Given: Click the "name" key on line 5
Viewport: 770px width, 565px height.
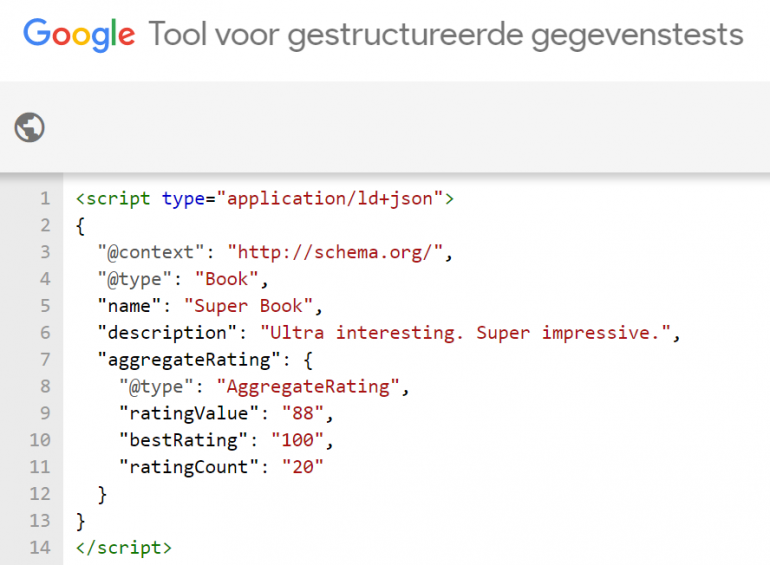Looking at the screenshot, I should click(129, 306).
